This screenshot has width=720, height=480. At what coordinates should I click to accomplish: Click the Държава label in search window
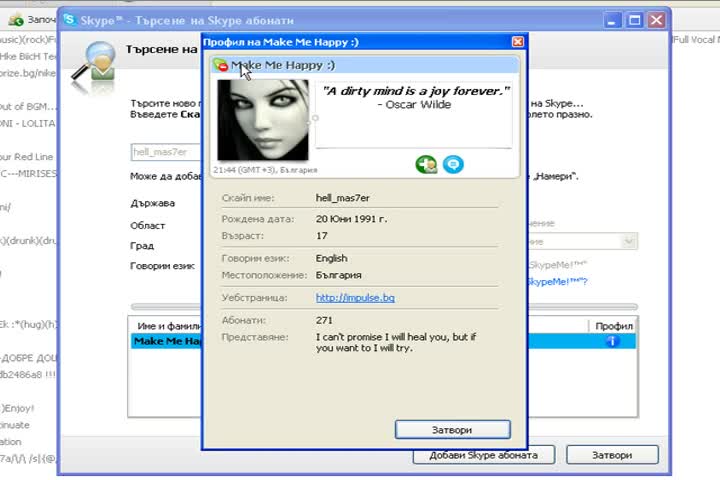[152, 203]
